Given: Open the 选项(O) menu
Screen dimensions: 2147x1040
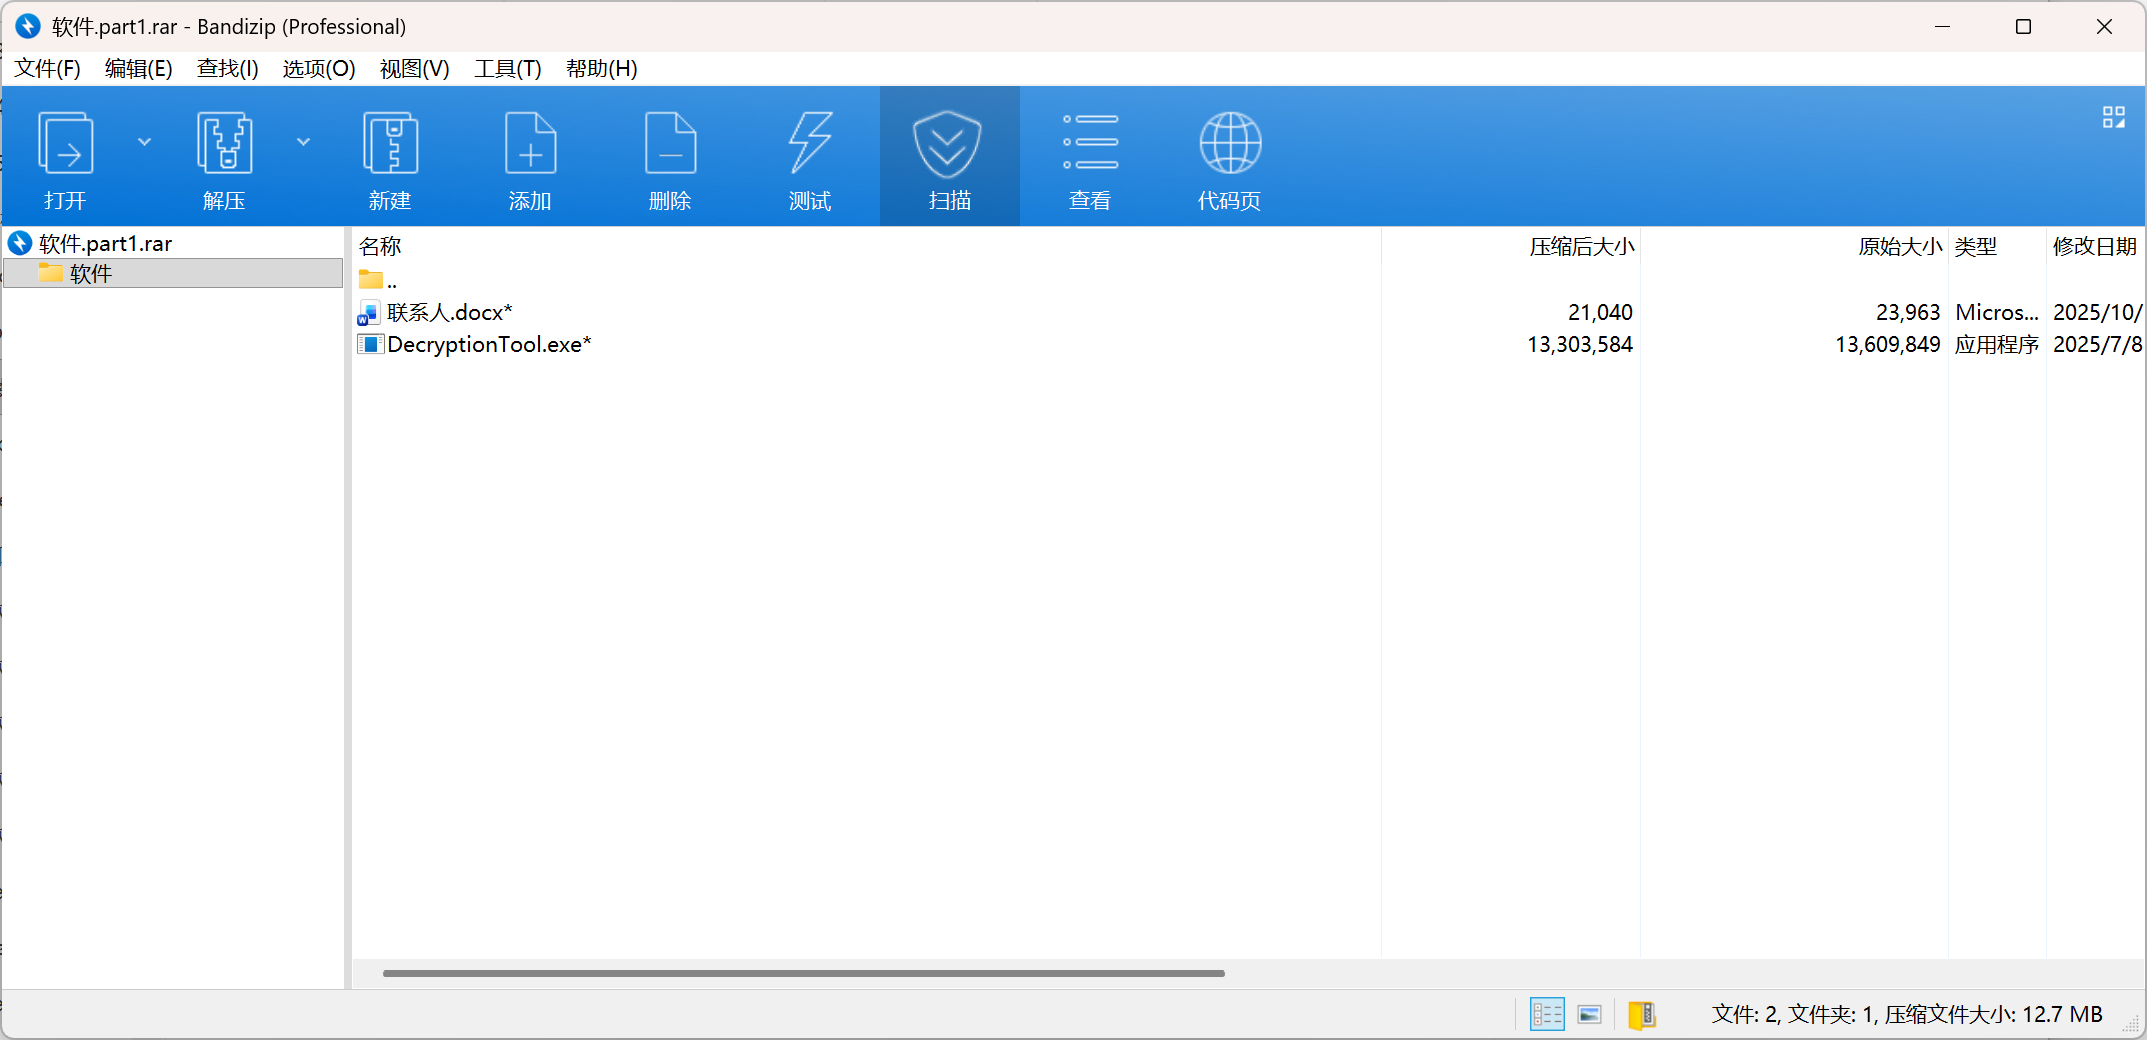Looking at the screenshot, I should (x=319, y=68).
